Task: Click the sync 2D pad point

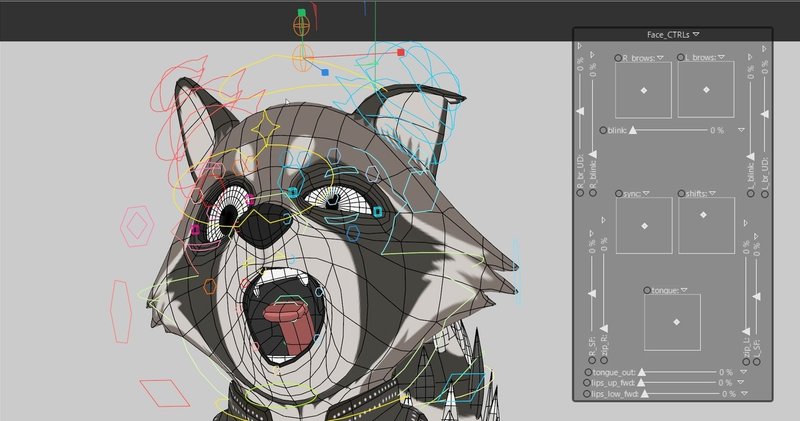Action: [644, 226]
